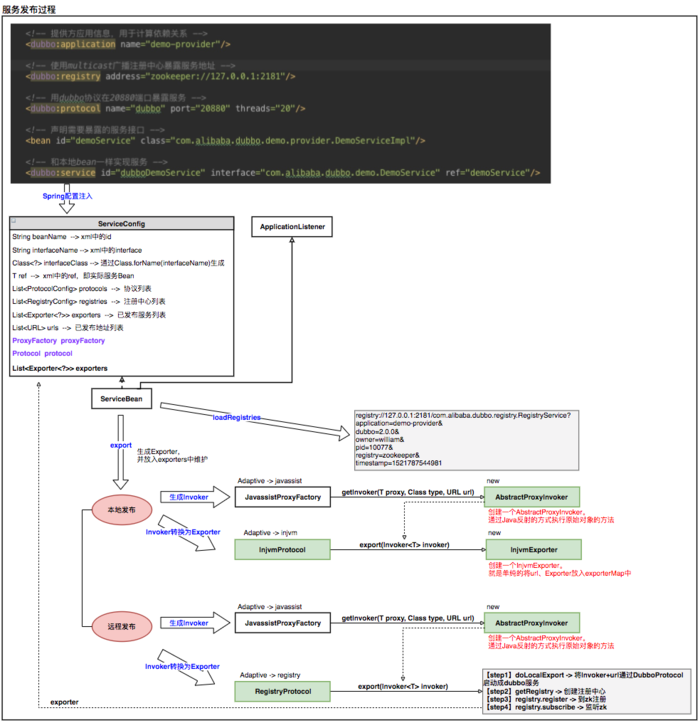
Task: Select the String beanName field row
Action: (62, 237)
